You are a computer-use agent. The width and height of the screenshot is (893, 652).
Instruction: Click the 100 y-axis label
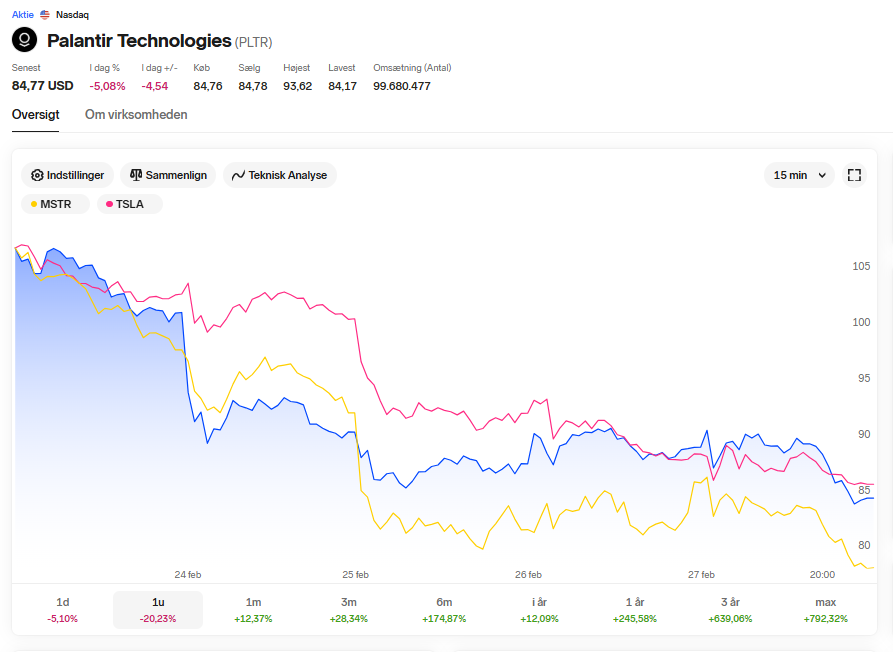(861, 322)
